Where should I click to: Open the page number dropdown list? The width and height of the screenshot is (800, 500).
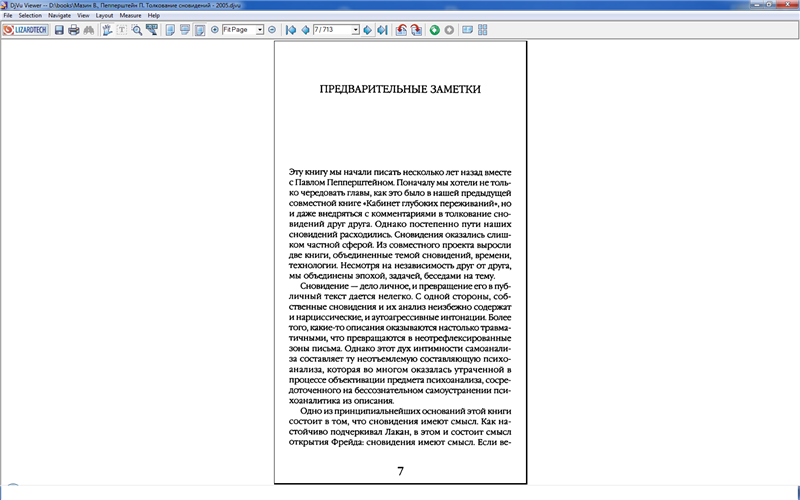(355, 30)
